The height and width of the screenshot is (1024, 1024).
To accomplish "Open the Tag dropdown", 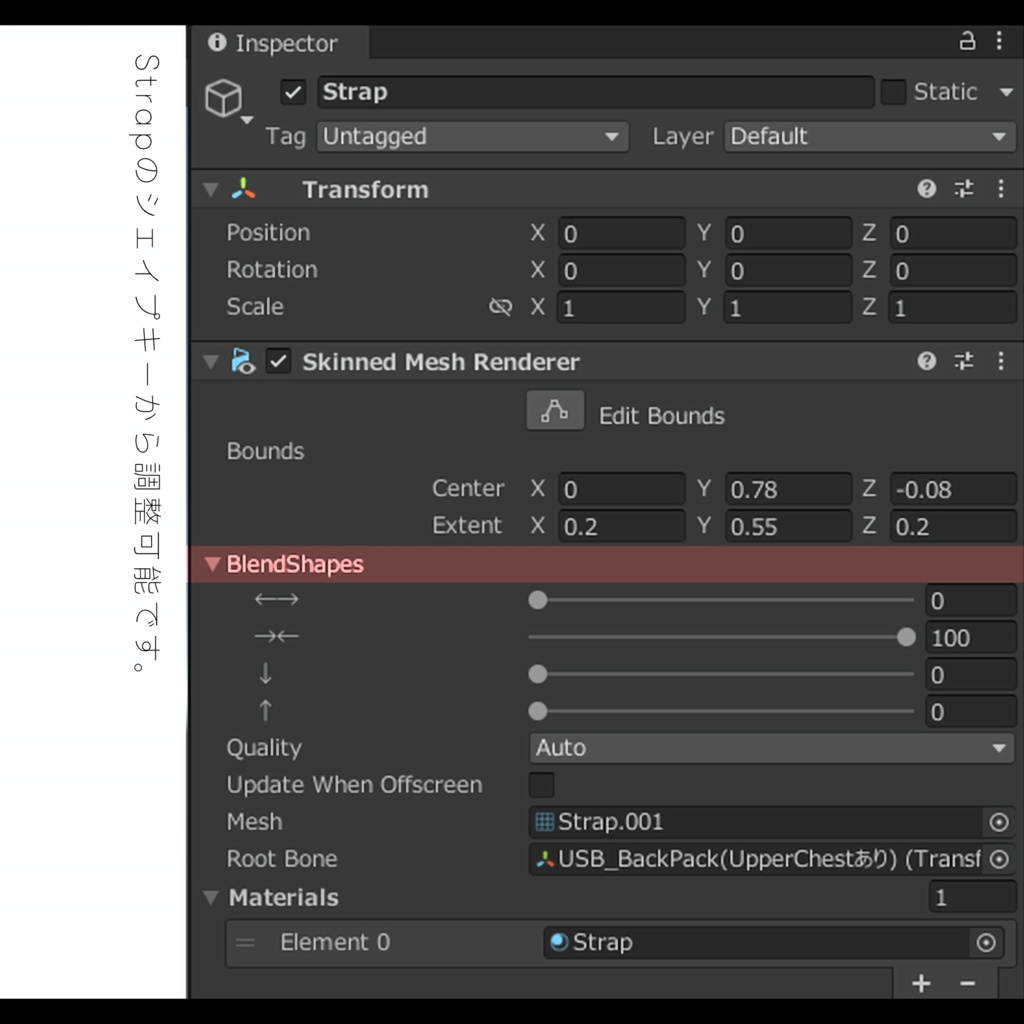I will pos(472,137).
